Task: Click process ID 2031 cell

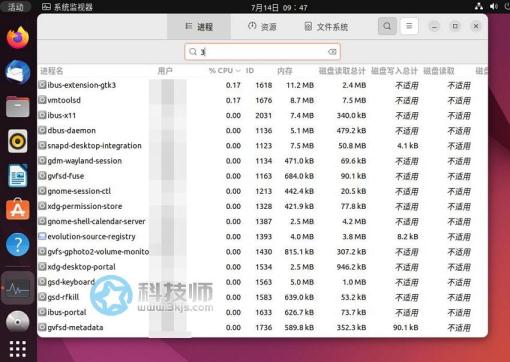Action: [x=264, y=115]
